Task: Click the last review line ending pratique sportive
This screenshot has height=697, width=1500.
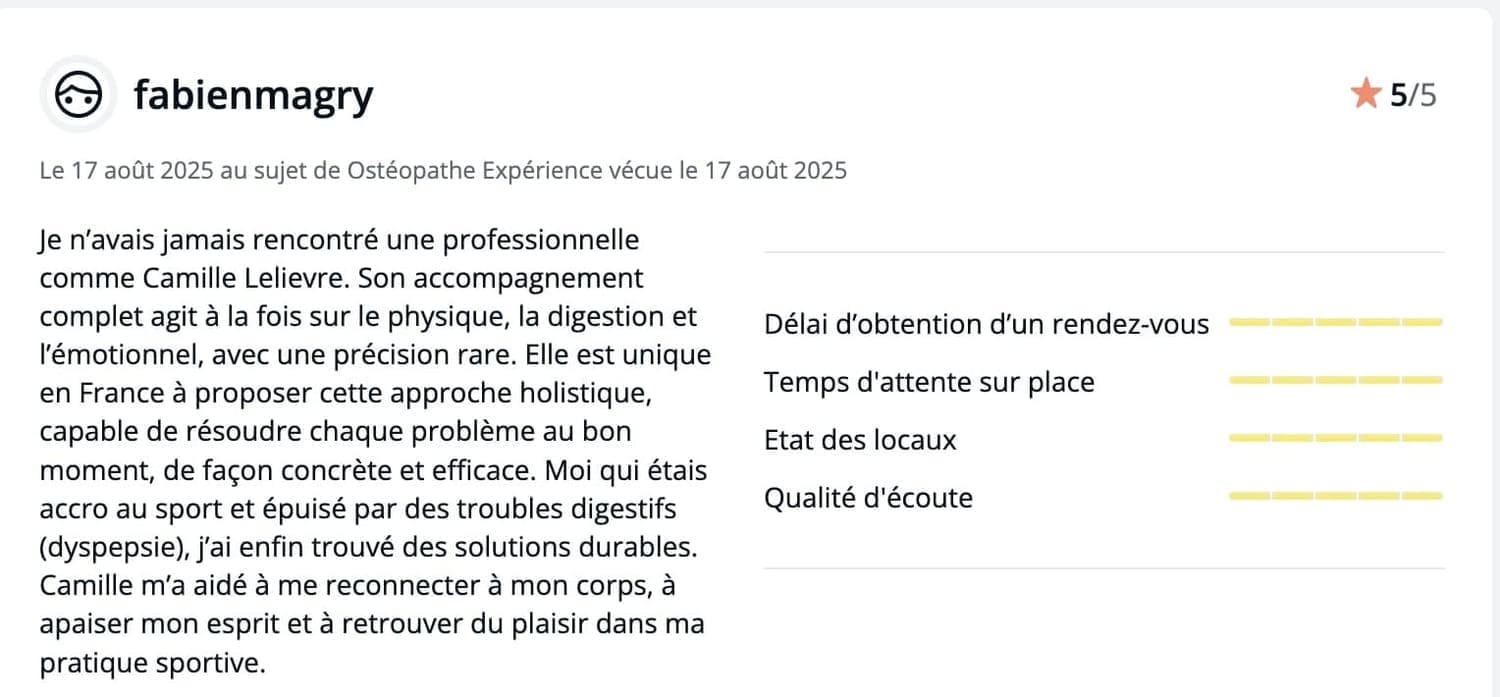Action: point(153,663)
